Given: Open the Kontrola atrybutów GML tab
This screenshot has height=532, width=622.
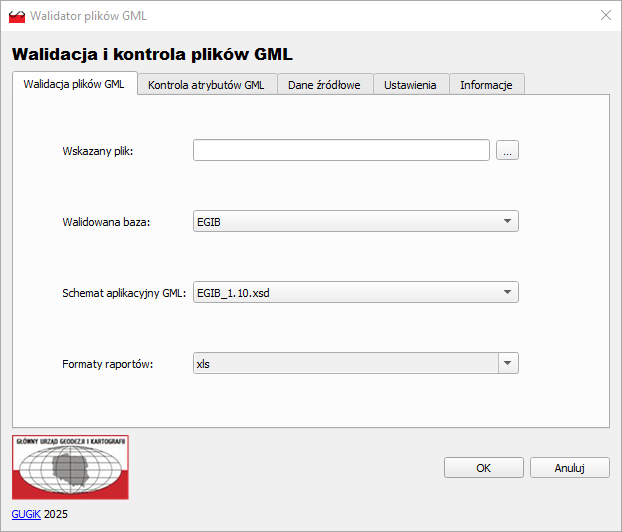Looking at the screenshot, I should [206, 85].
